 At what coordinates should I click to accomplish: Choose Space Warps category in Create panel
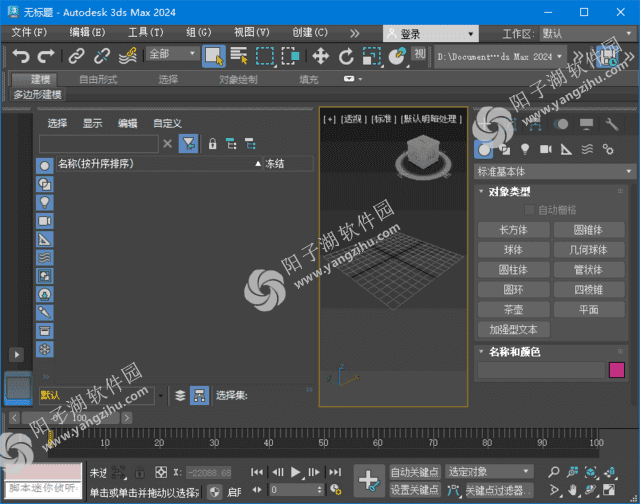587,150
